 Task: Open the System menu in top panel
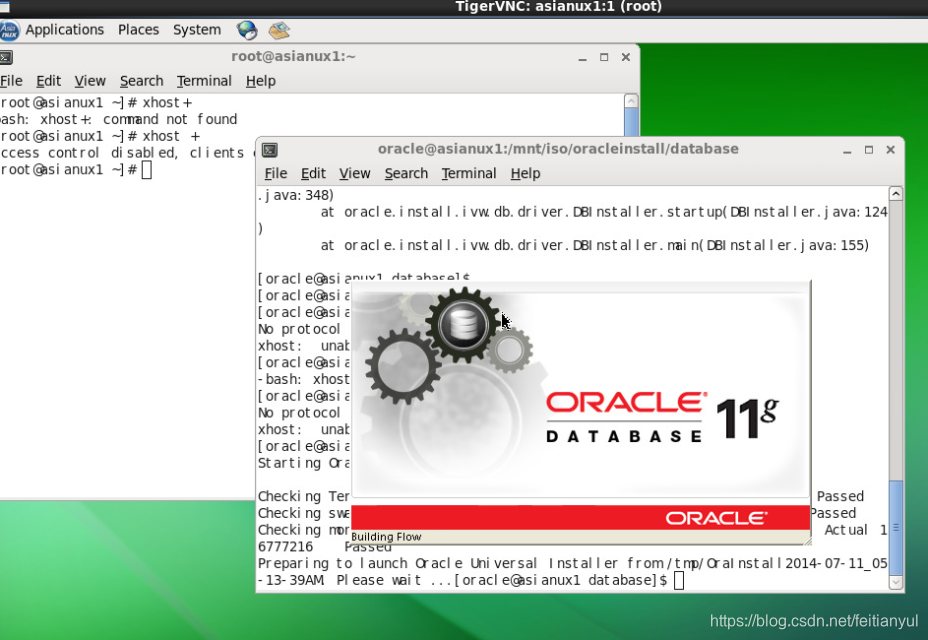pos(196,30)
